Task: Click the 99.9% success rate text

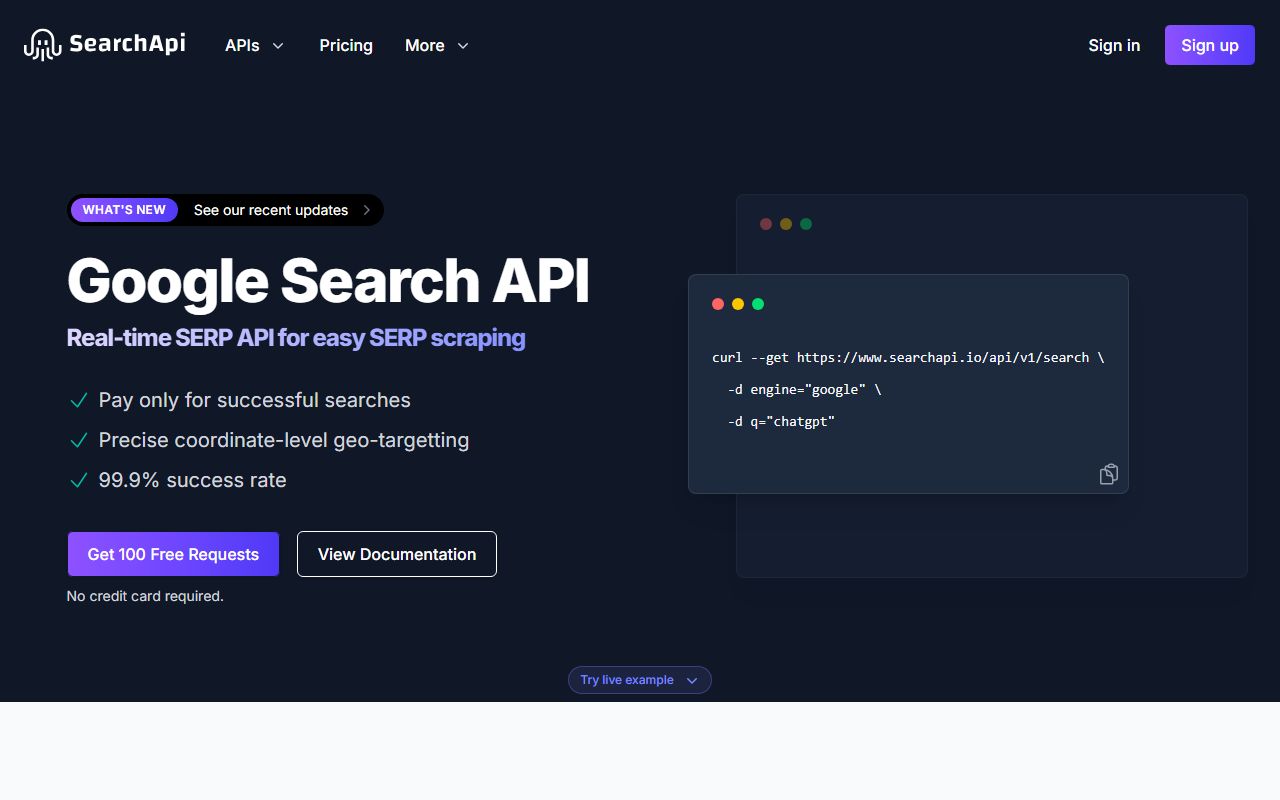Action: click(x=192, y=480)
